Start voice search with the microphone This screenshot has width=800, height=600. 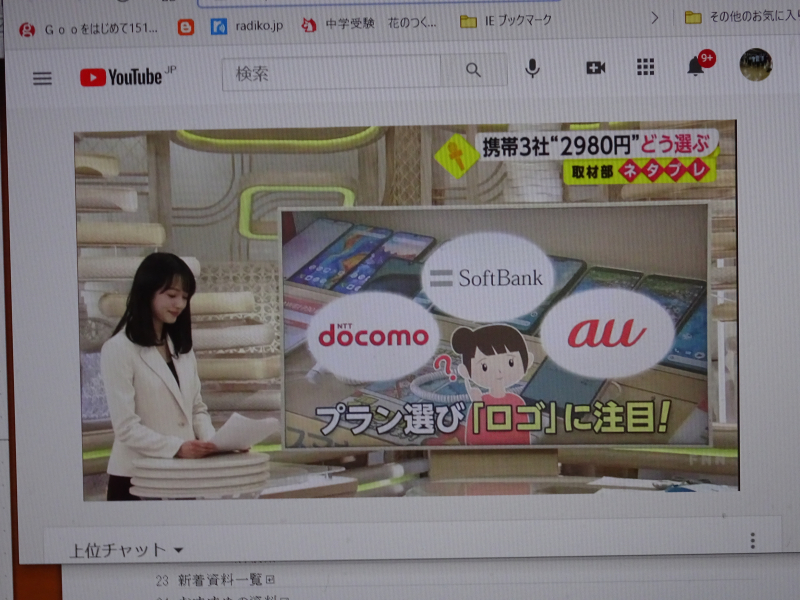[x=532, y=68]
